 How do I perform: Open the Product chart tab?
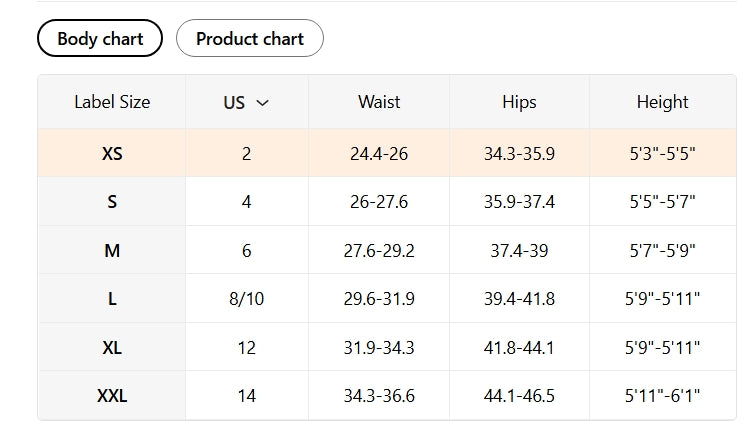(249, 39)
